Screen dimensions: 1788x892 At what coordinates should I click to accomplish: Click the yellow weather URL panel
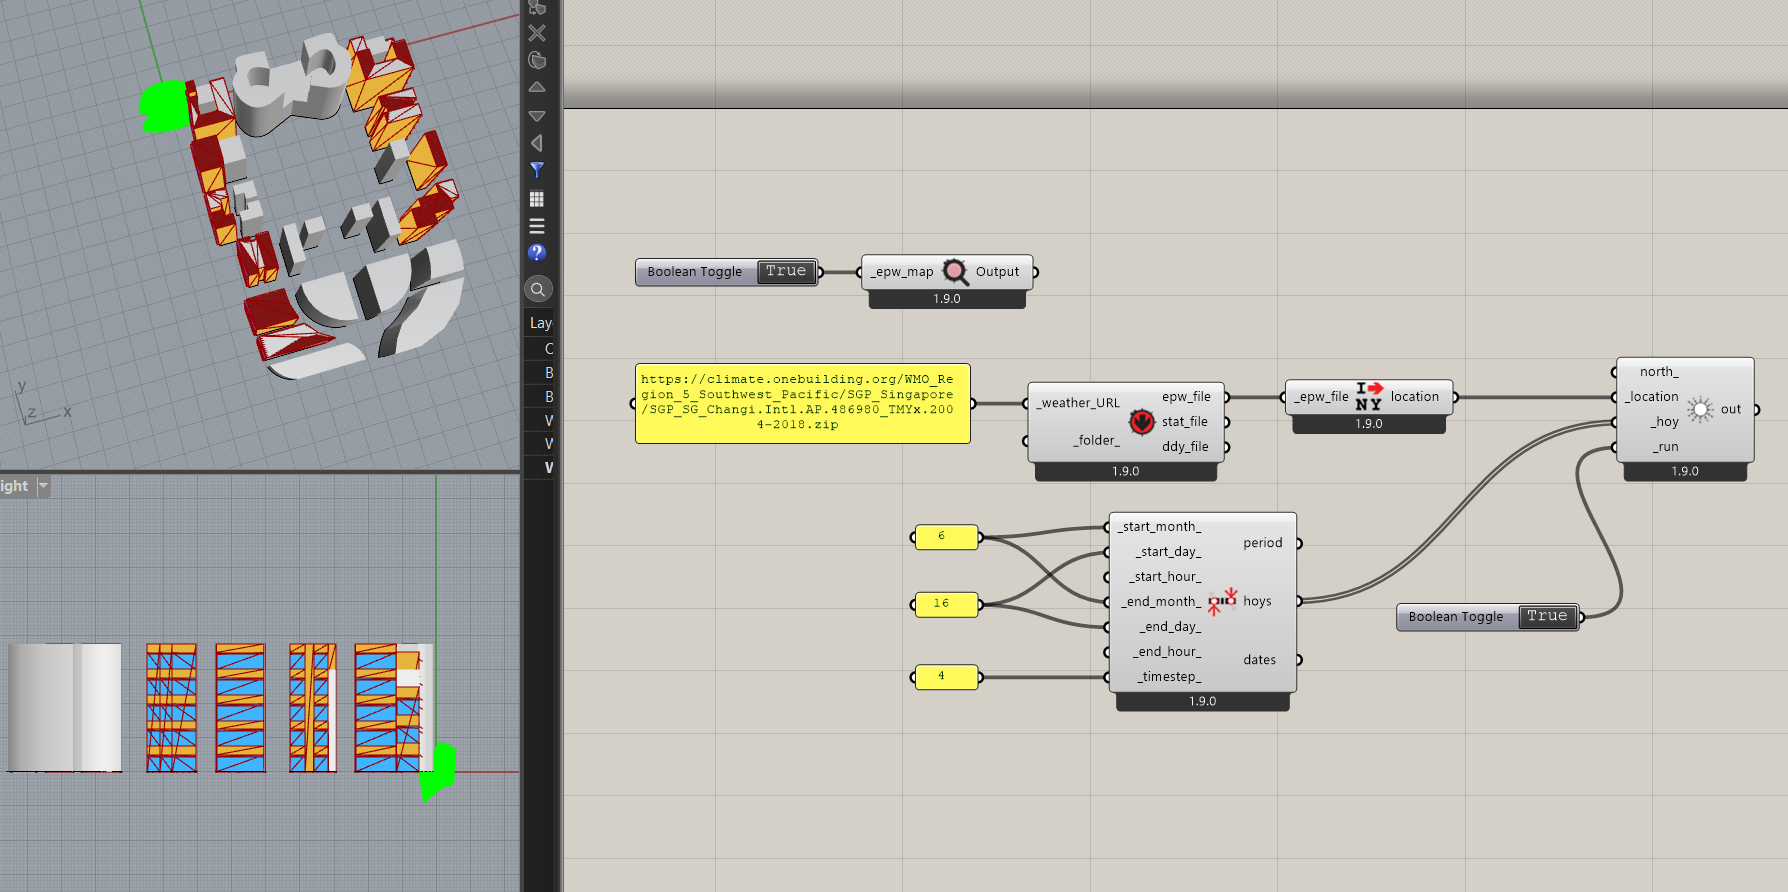[x=802, y=403]
